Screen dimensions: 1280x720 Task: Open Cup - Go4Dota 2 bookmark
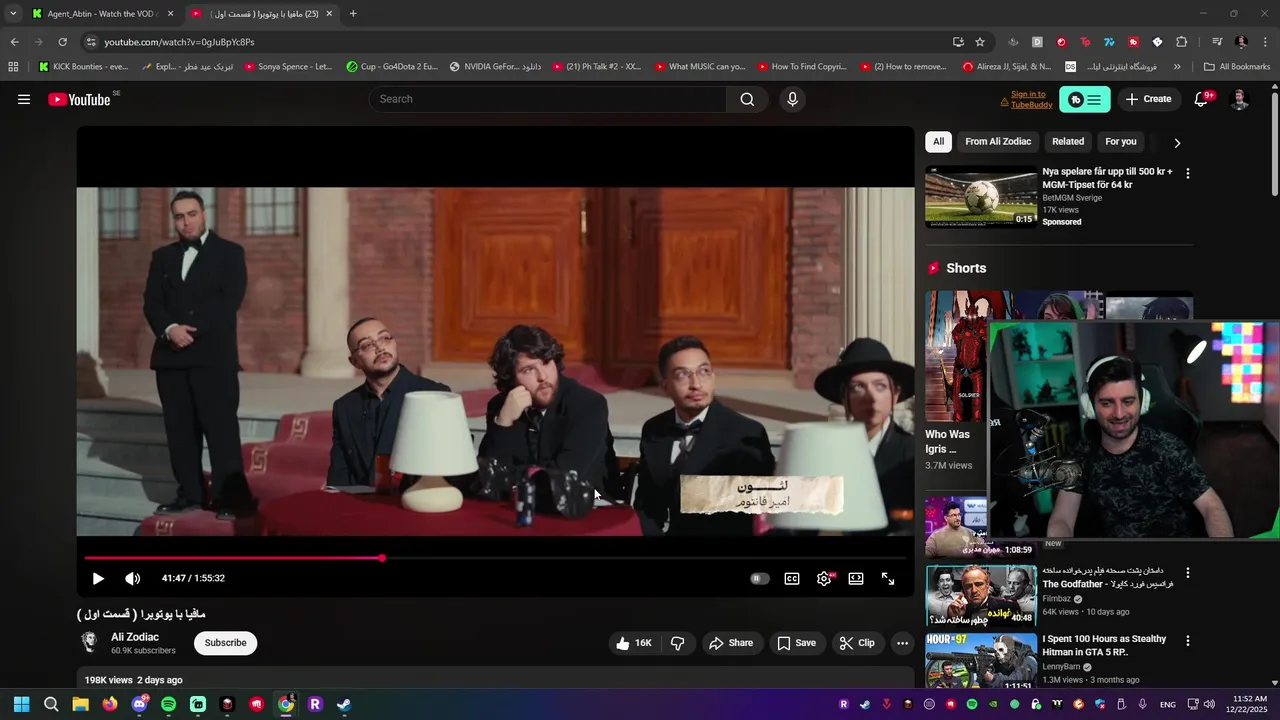(392, 67)
